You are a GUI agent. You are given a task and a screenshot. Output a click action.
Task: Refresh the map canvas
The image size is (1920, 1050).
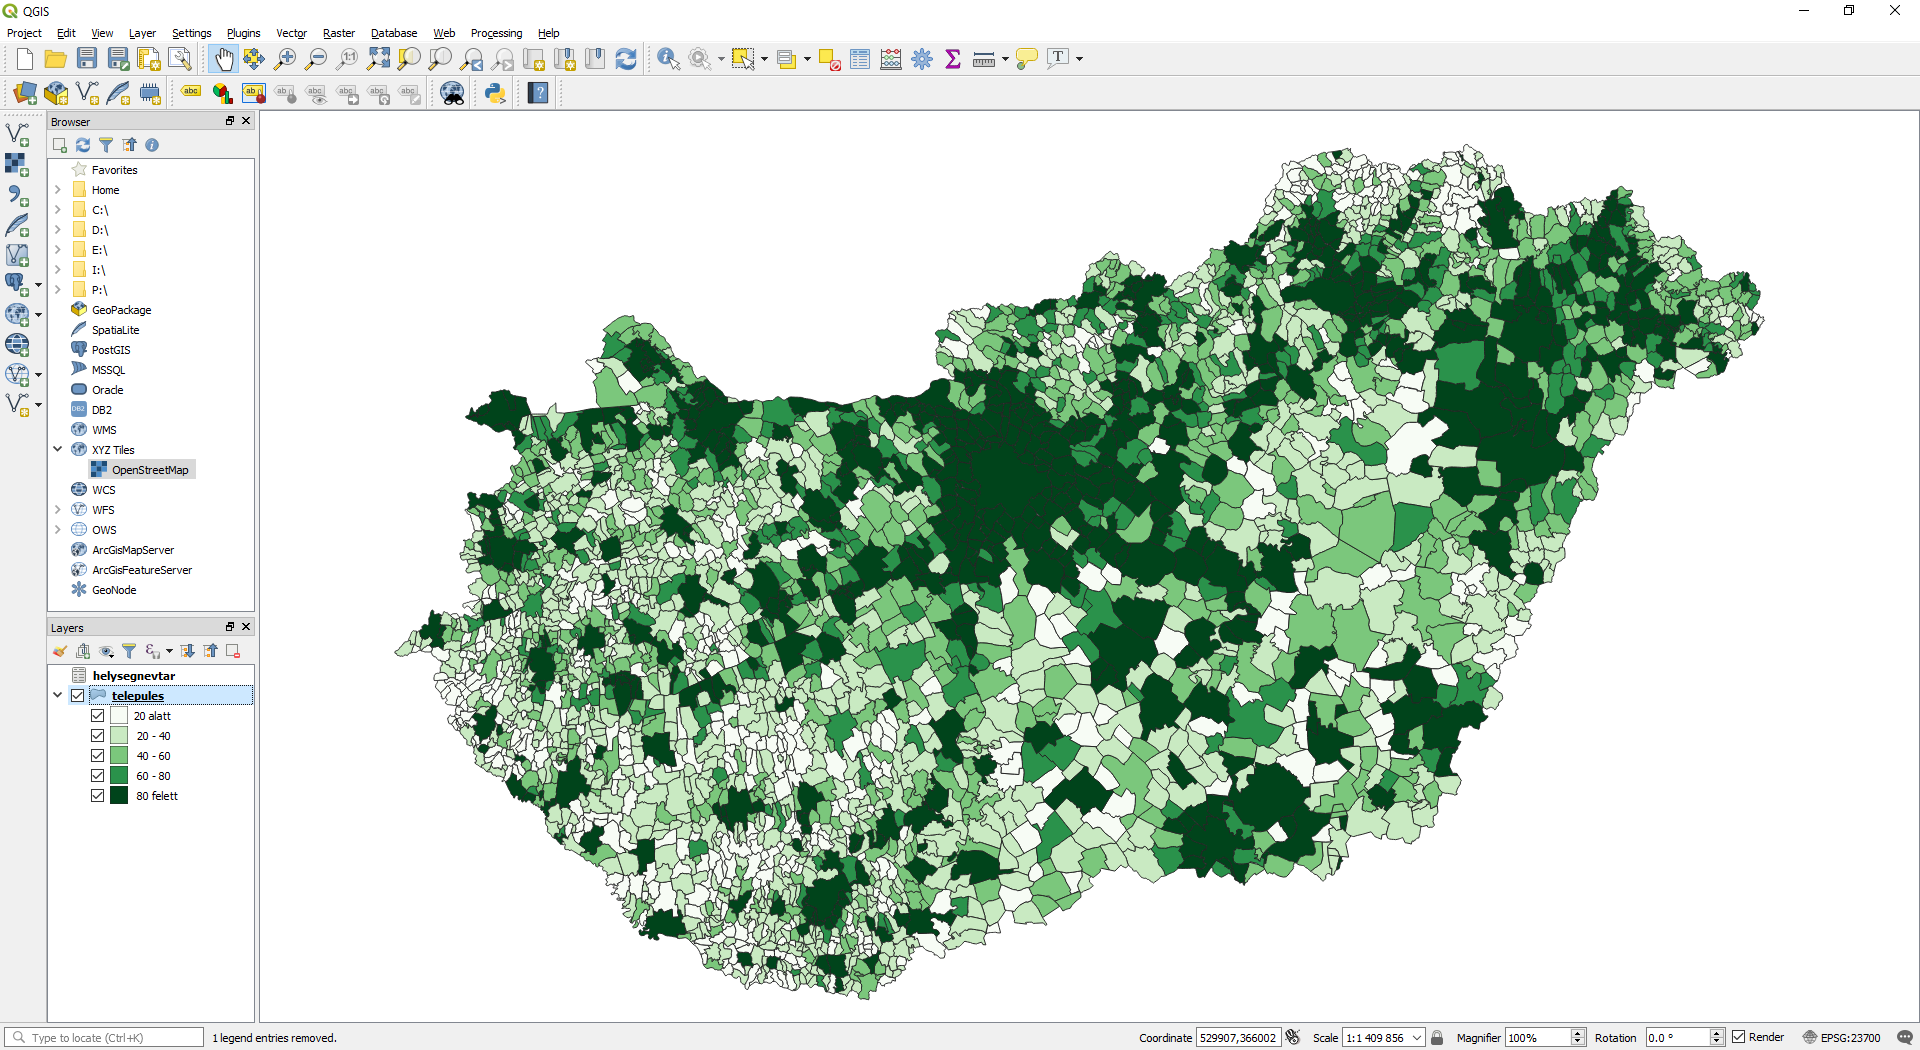(x=626, y=59)
